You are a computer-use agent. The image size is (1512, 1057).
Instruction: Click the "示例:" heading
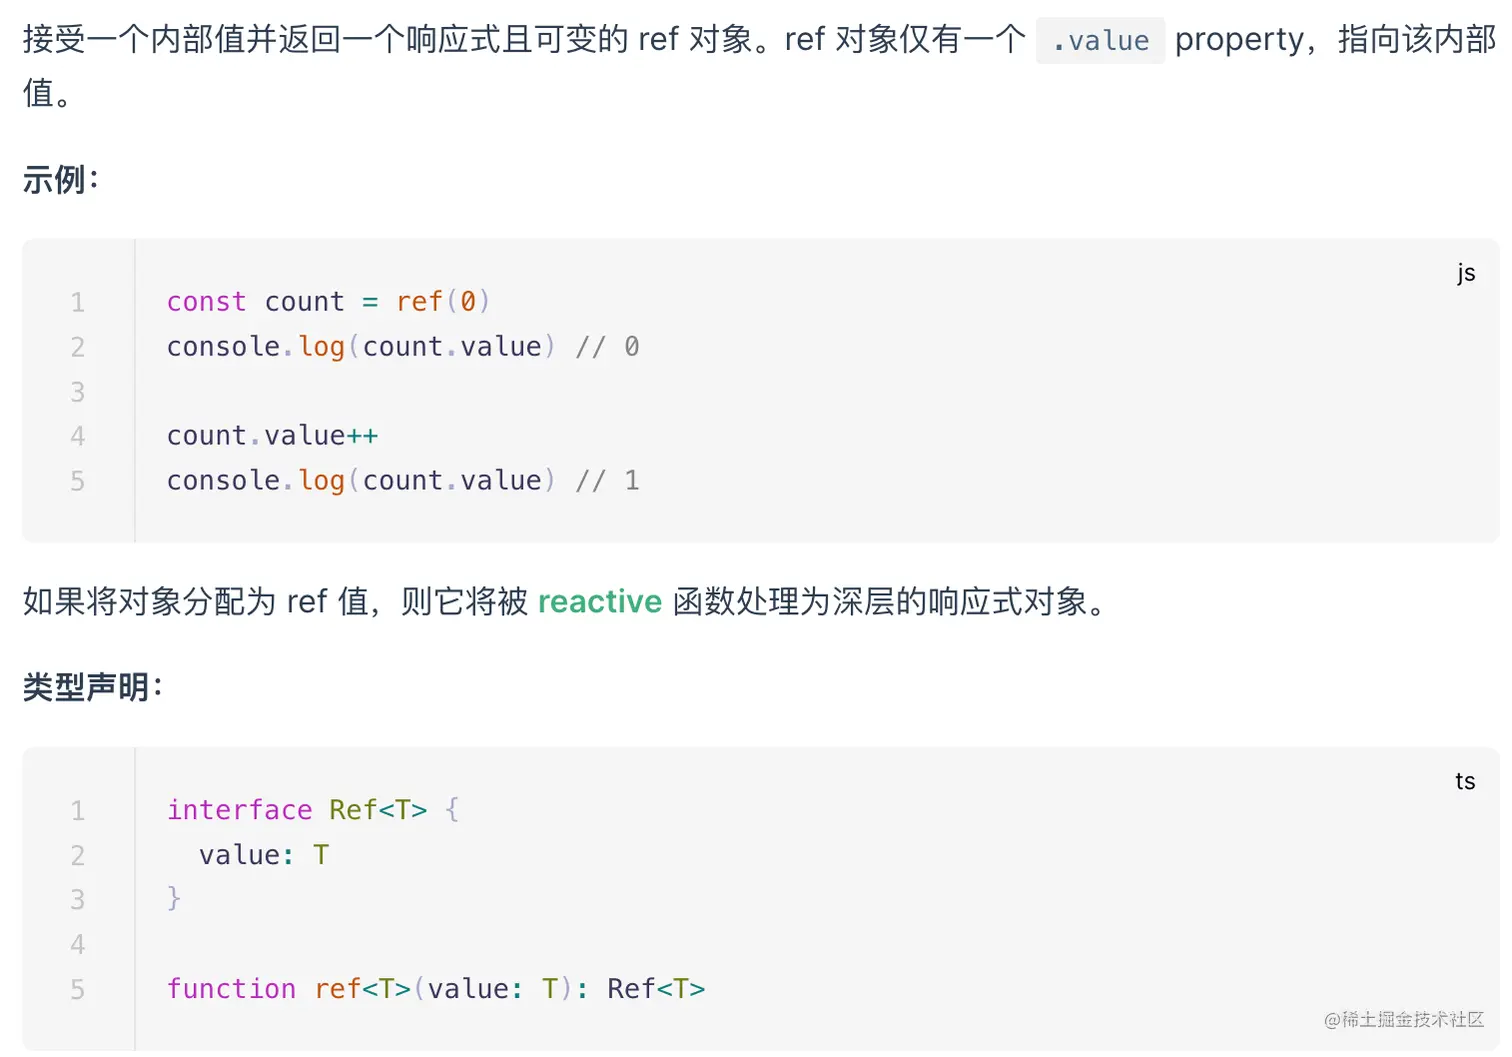click(x=61, y=180)
